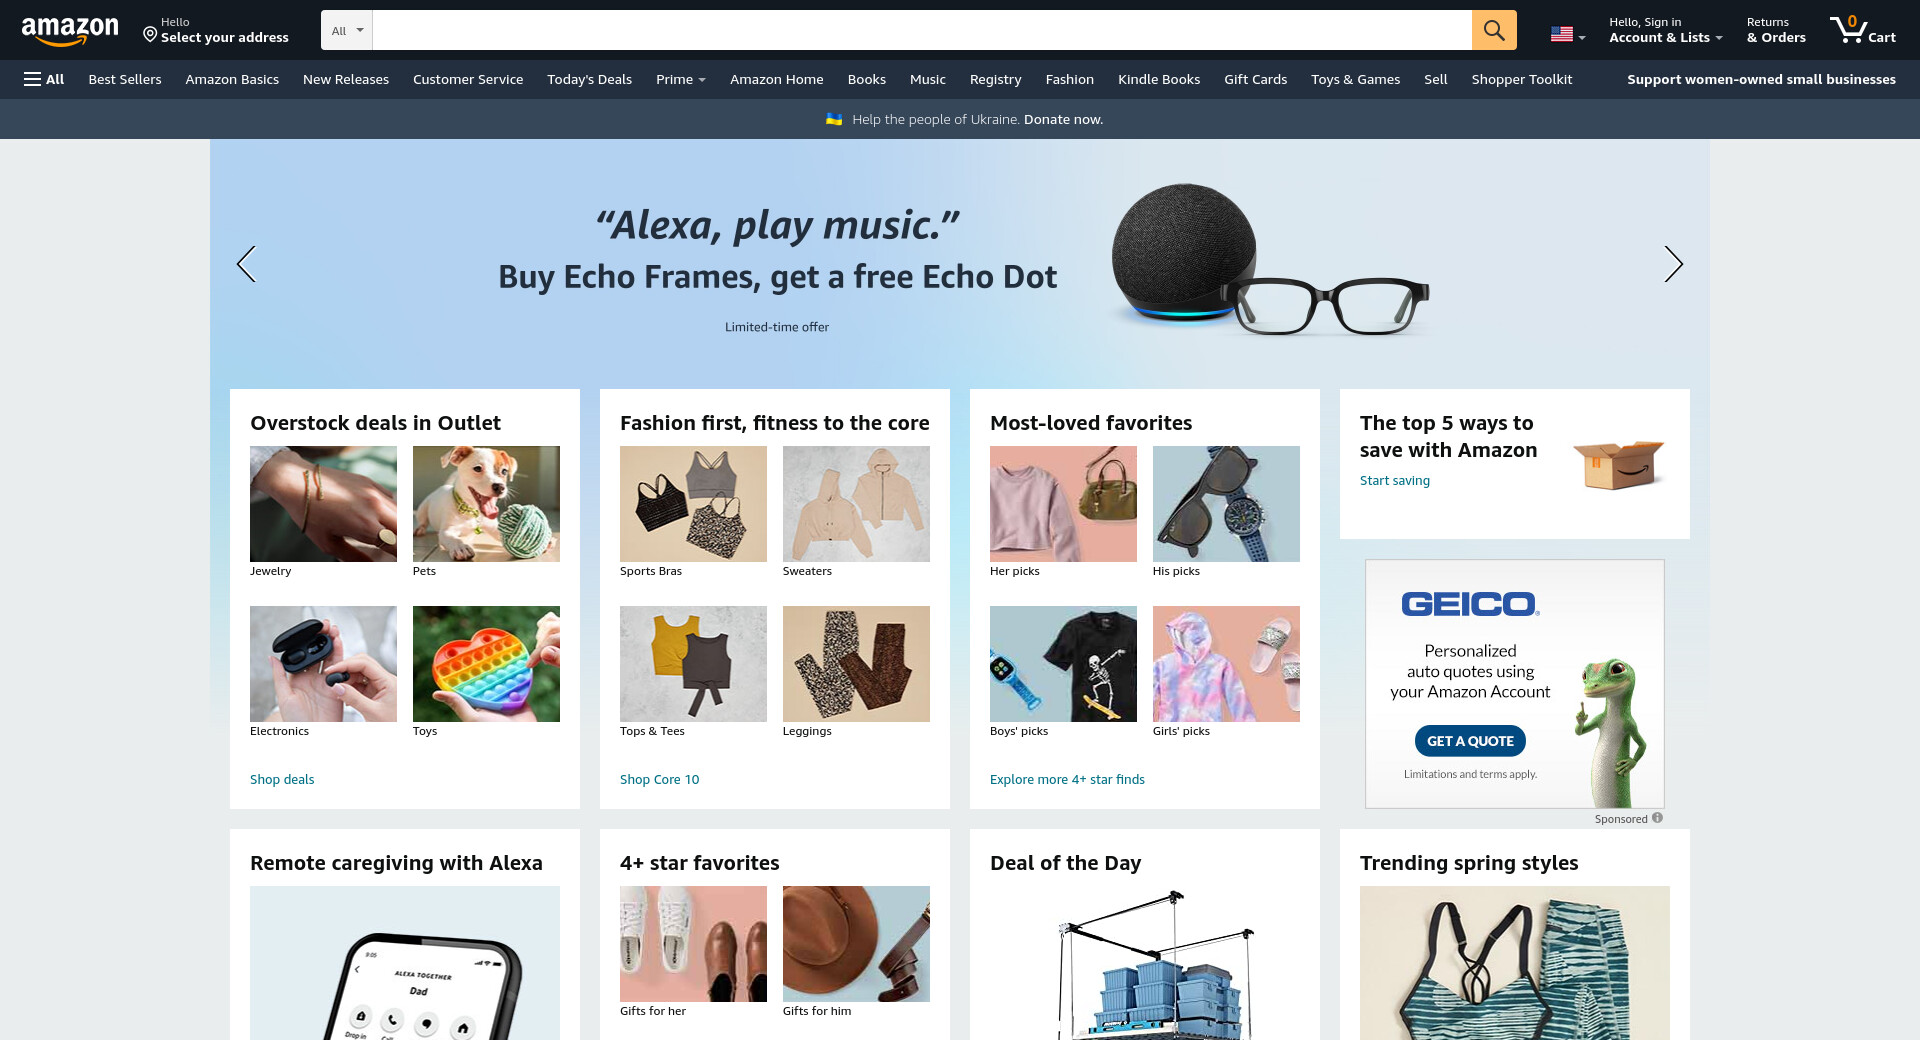
Task: Go to Kindle Books navigation item
Action: click(x=1158, y=79)
